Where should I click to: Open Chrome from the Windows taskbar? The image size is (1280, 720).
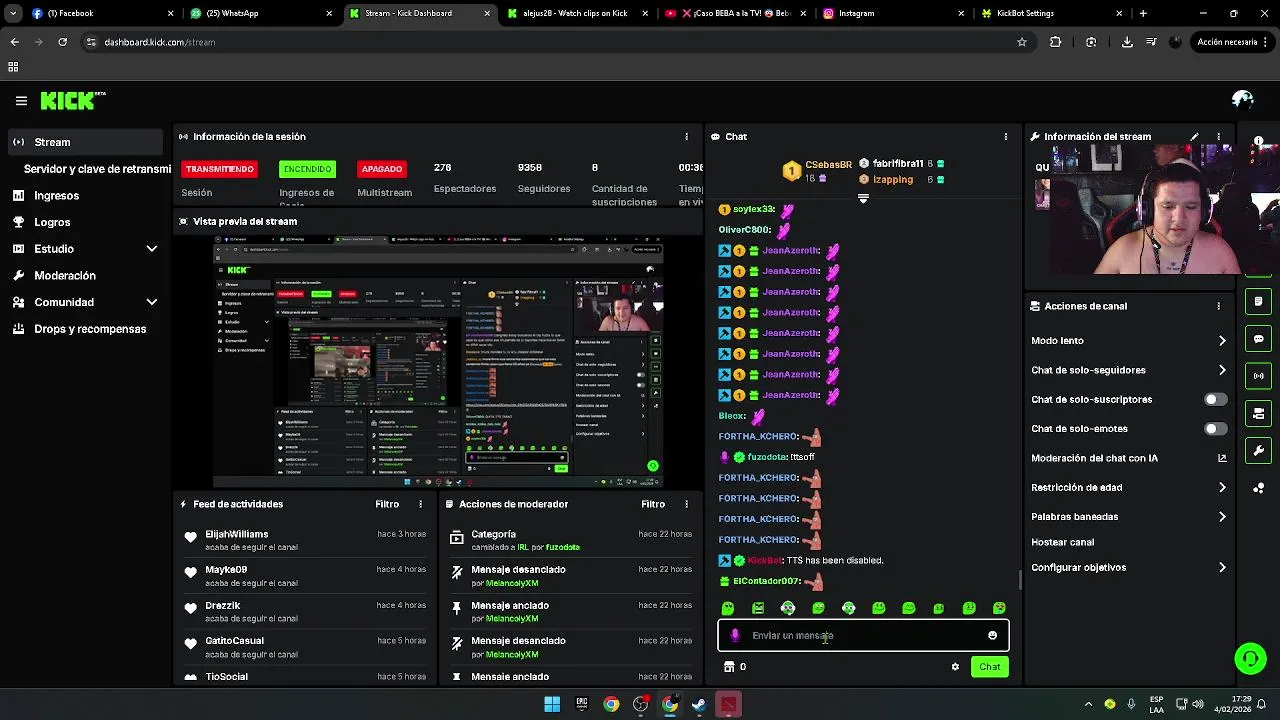tap(611, 704)
